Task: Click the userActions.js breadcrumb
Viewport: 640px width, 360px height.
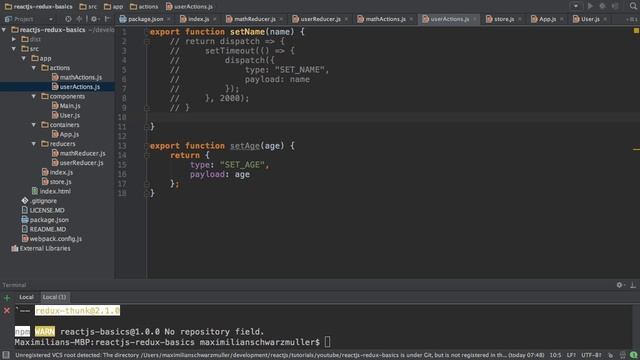Action: (189, 7)
